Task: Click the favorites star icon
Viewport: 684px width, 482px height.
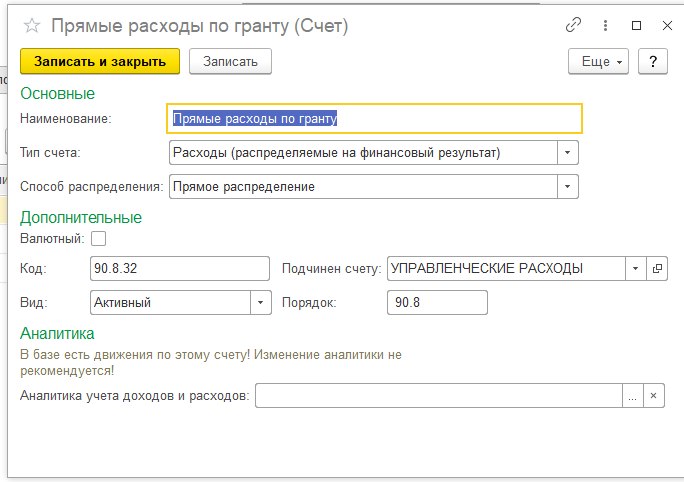Action: pos(32,27)
